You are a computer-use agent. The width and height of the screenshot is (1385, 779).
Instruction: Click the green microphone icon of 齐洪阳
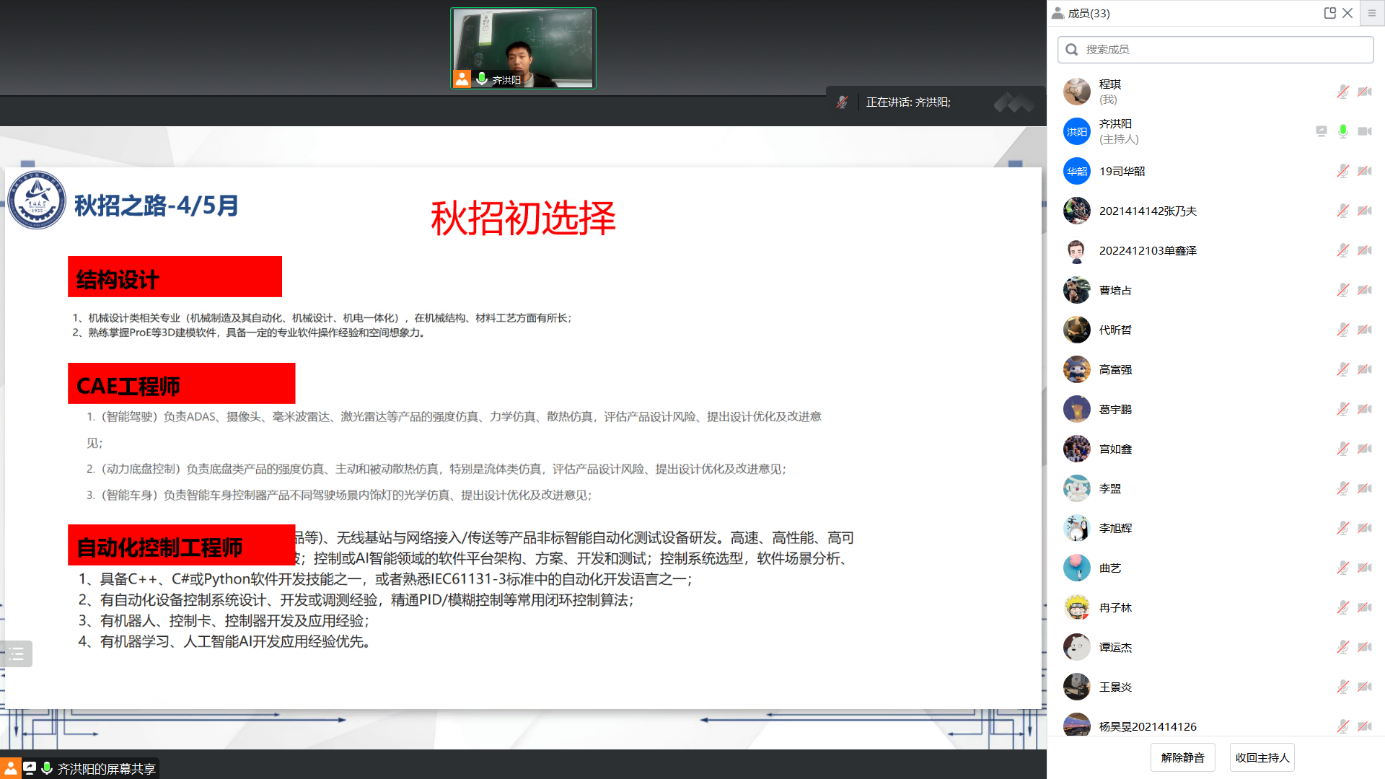click(1343, 131)
